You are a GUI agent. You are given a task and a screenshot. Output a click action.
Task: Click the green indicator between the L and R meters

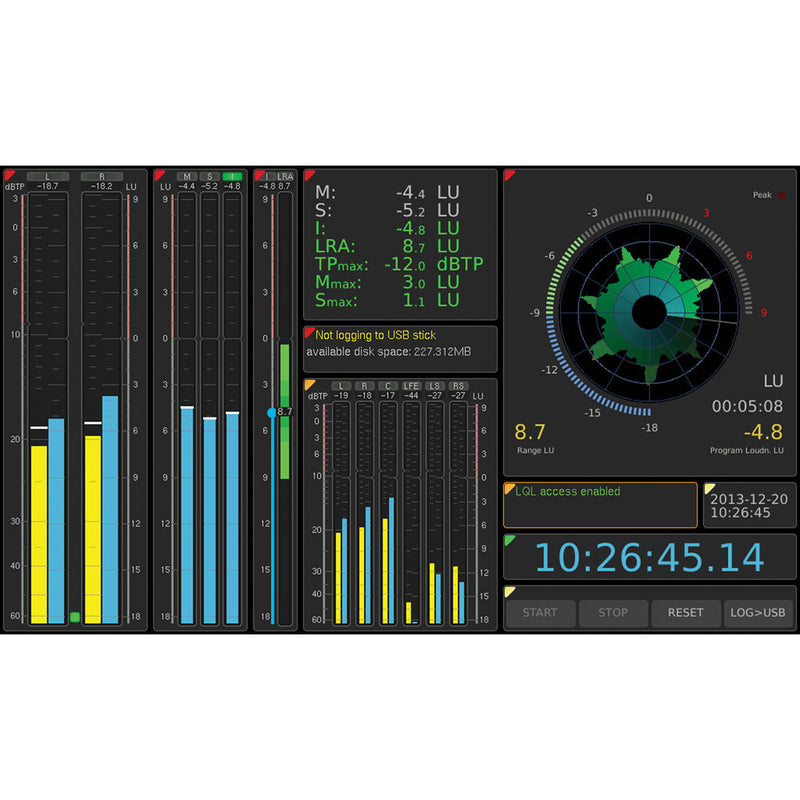pos(75,617)
